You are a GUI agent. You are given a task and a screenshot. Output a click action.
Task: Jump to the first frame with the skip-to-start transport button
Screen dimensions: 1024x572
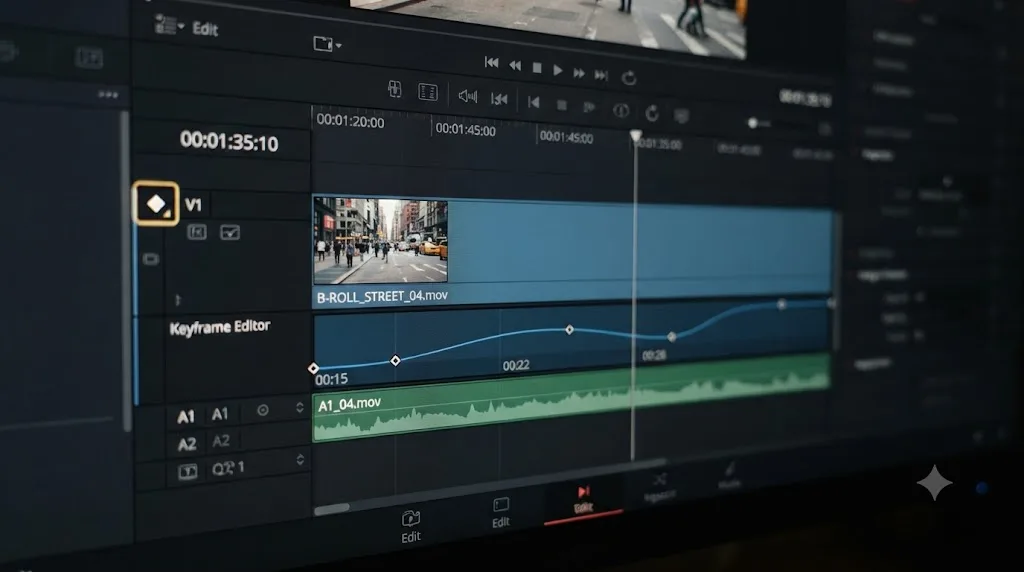(491, 63)
